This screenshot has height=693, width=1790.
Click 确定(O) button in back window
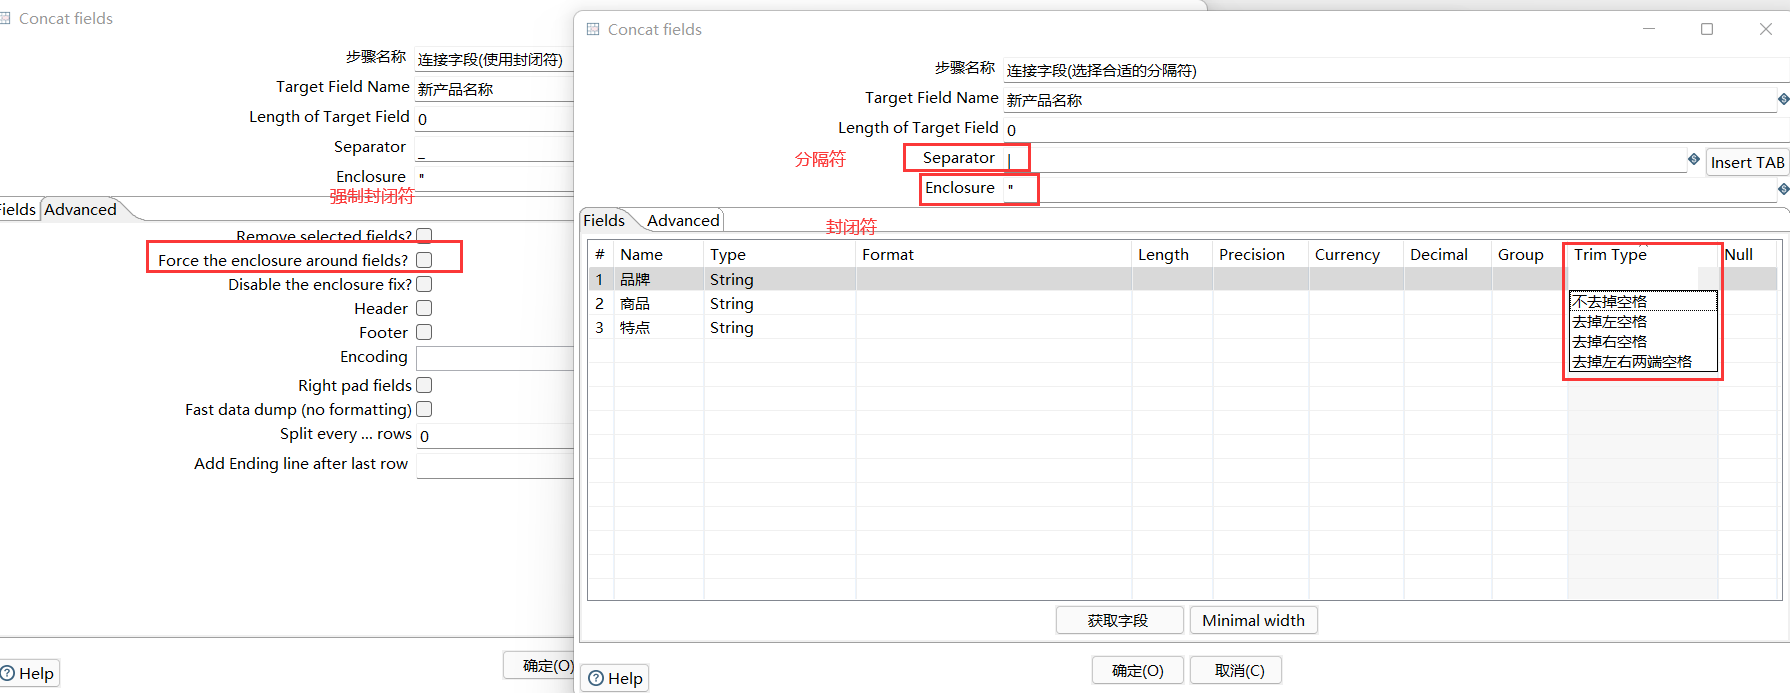[540, 665]
